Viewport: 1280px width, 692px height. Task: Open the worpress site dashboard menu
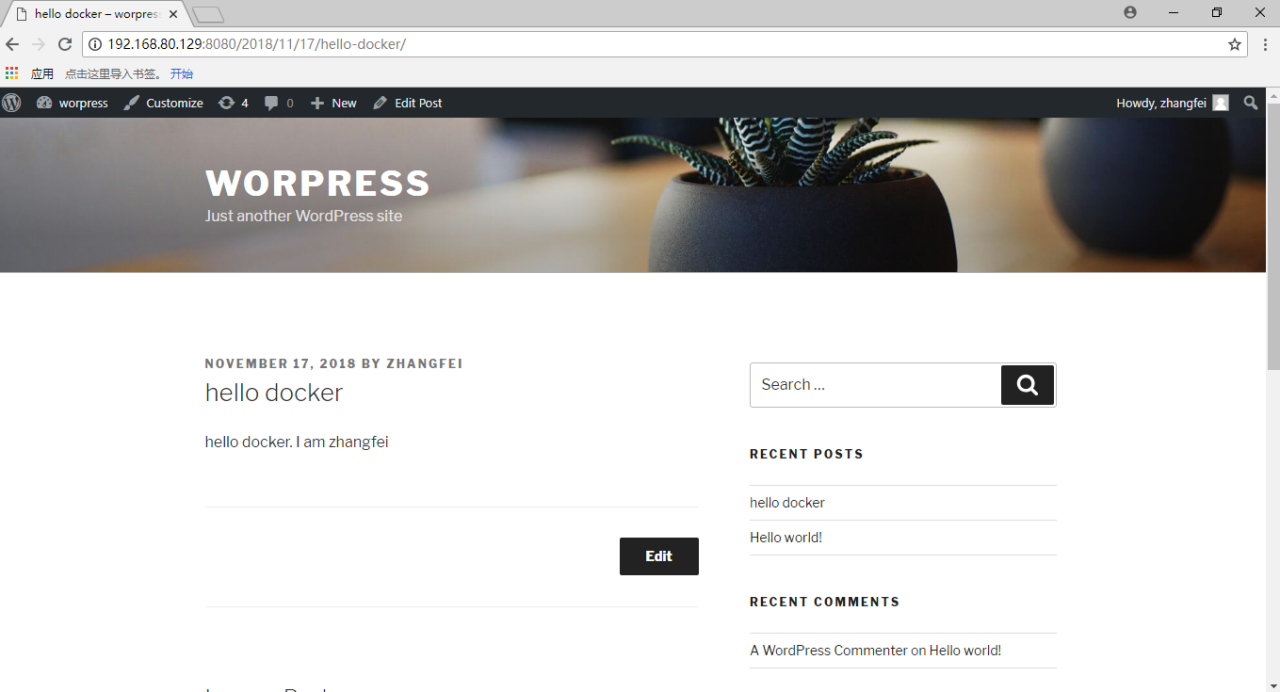tap(72, 103)
